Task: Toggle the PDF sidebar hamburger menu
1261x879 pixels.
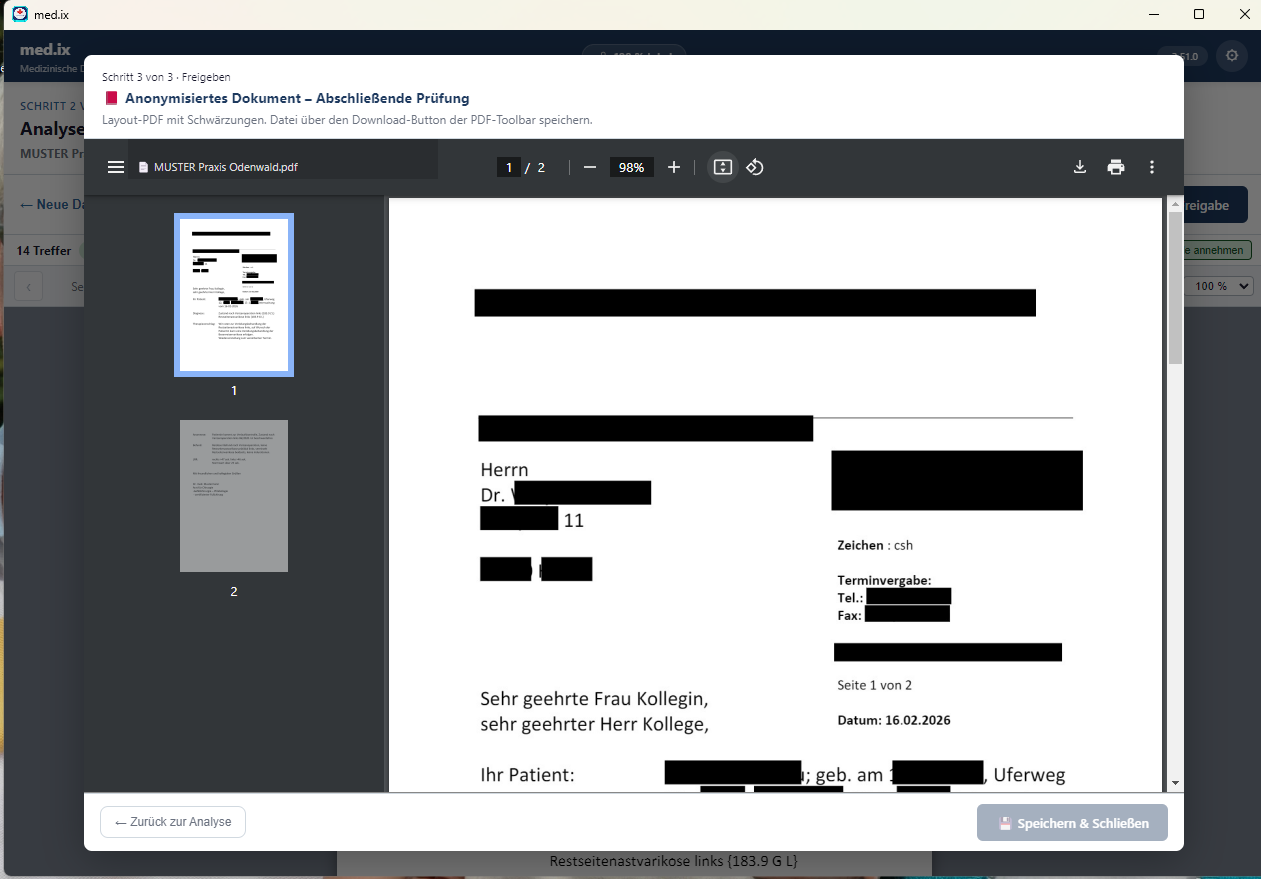Action: coord(116,167)
